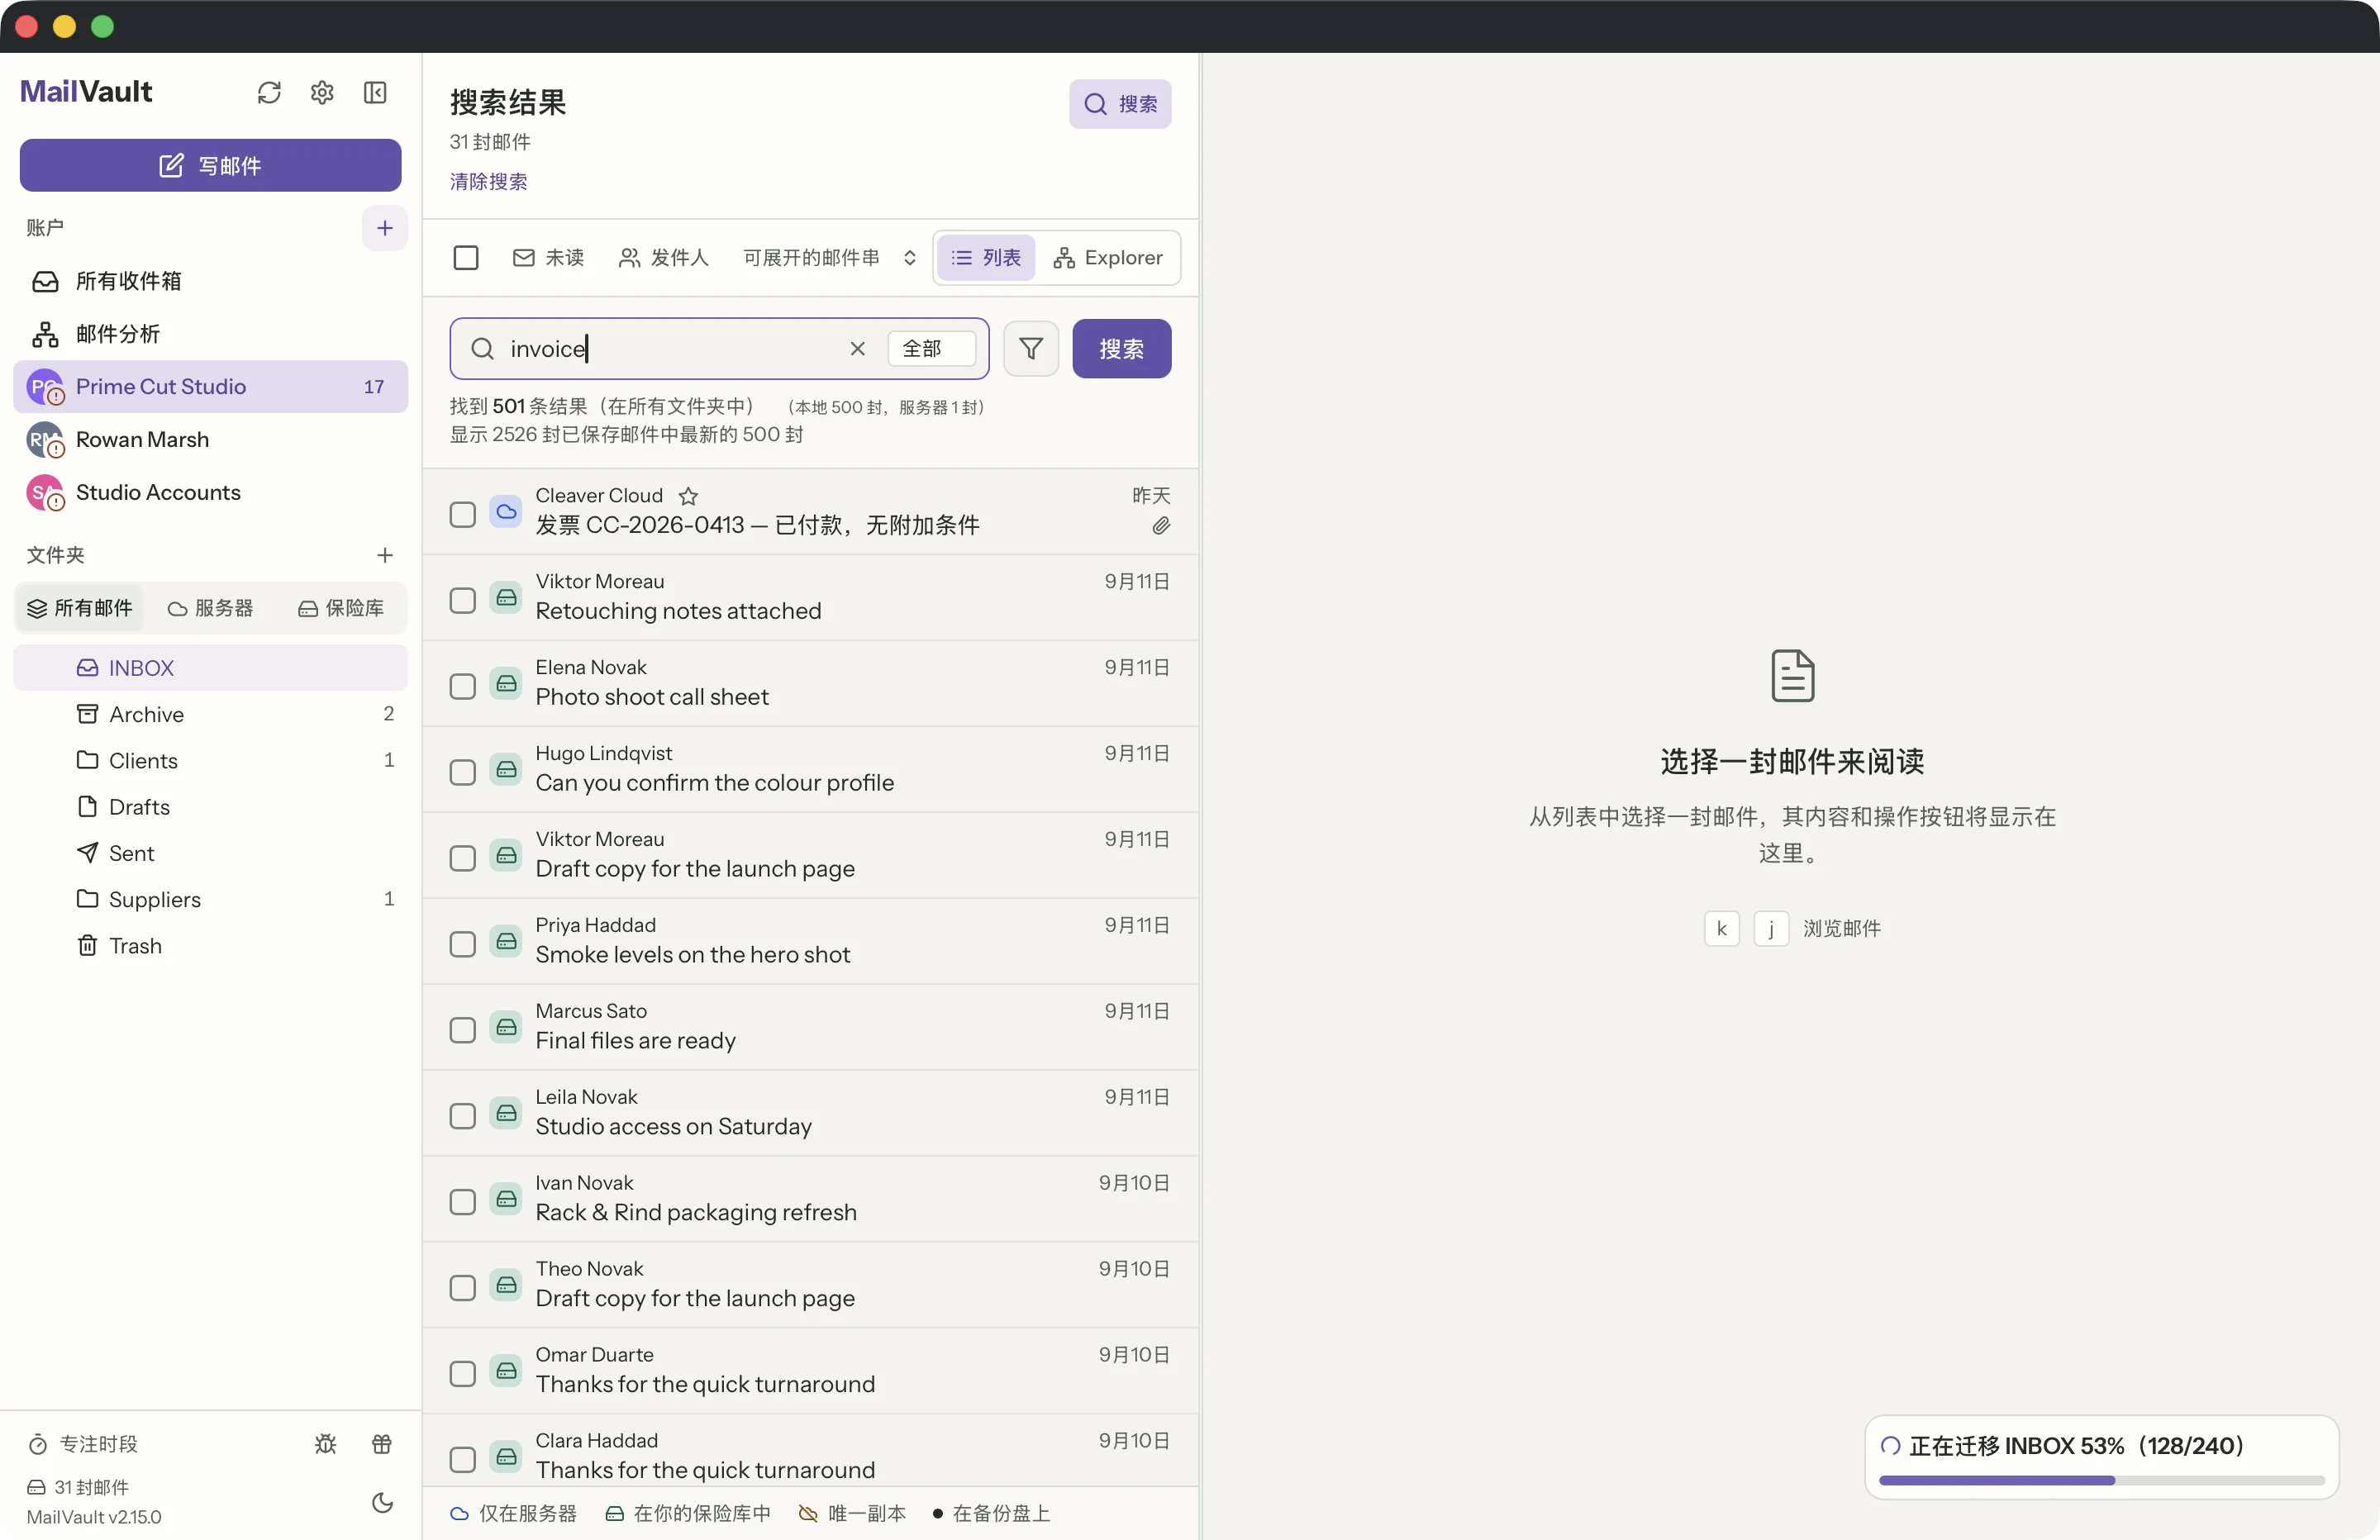Add a new folder with plus
Screen dimensions: 2380x1540
385,555
